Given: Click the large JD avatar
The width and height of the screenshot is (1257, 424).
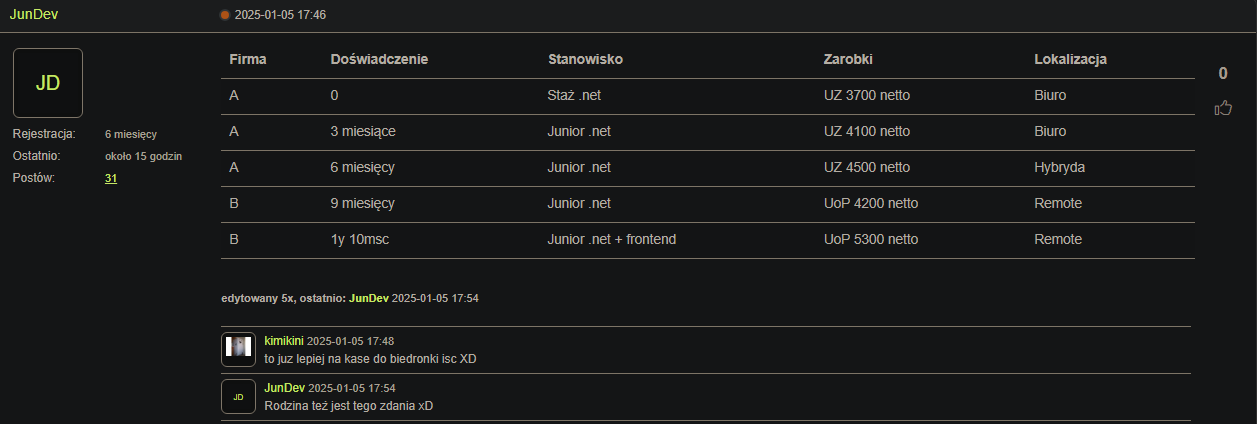Looking at the screenshot, I should [x=48, y=83].
